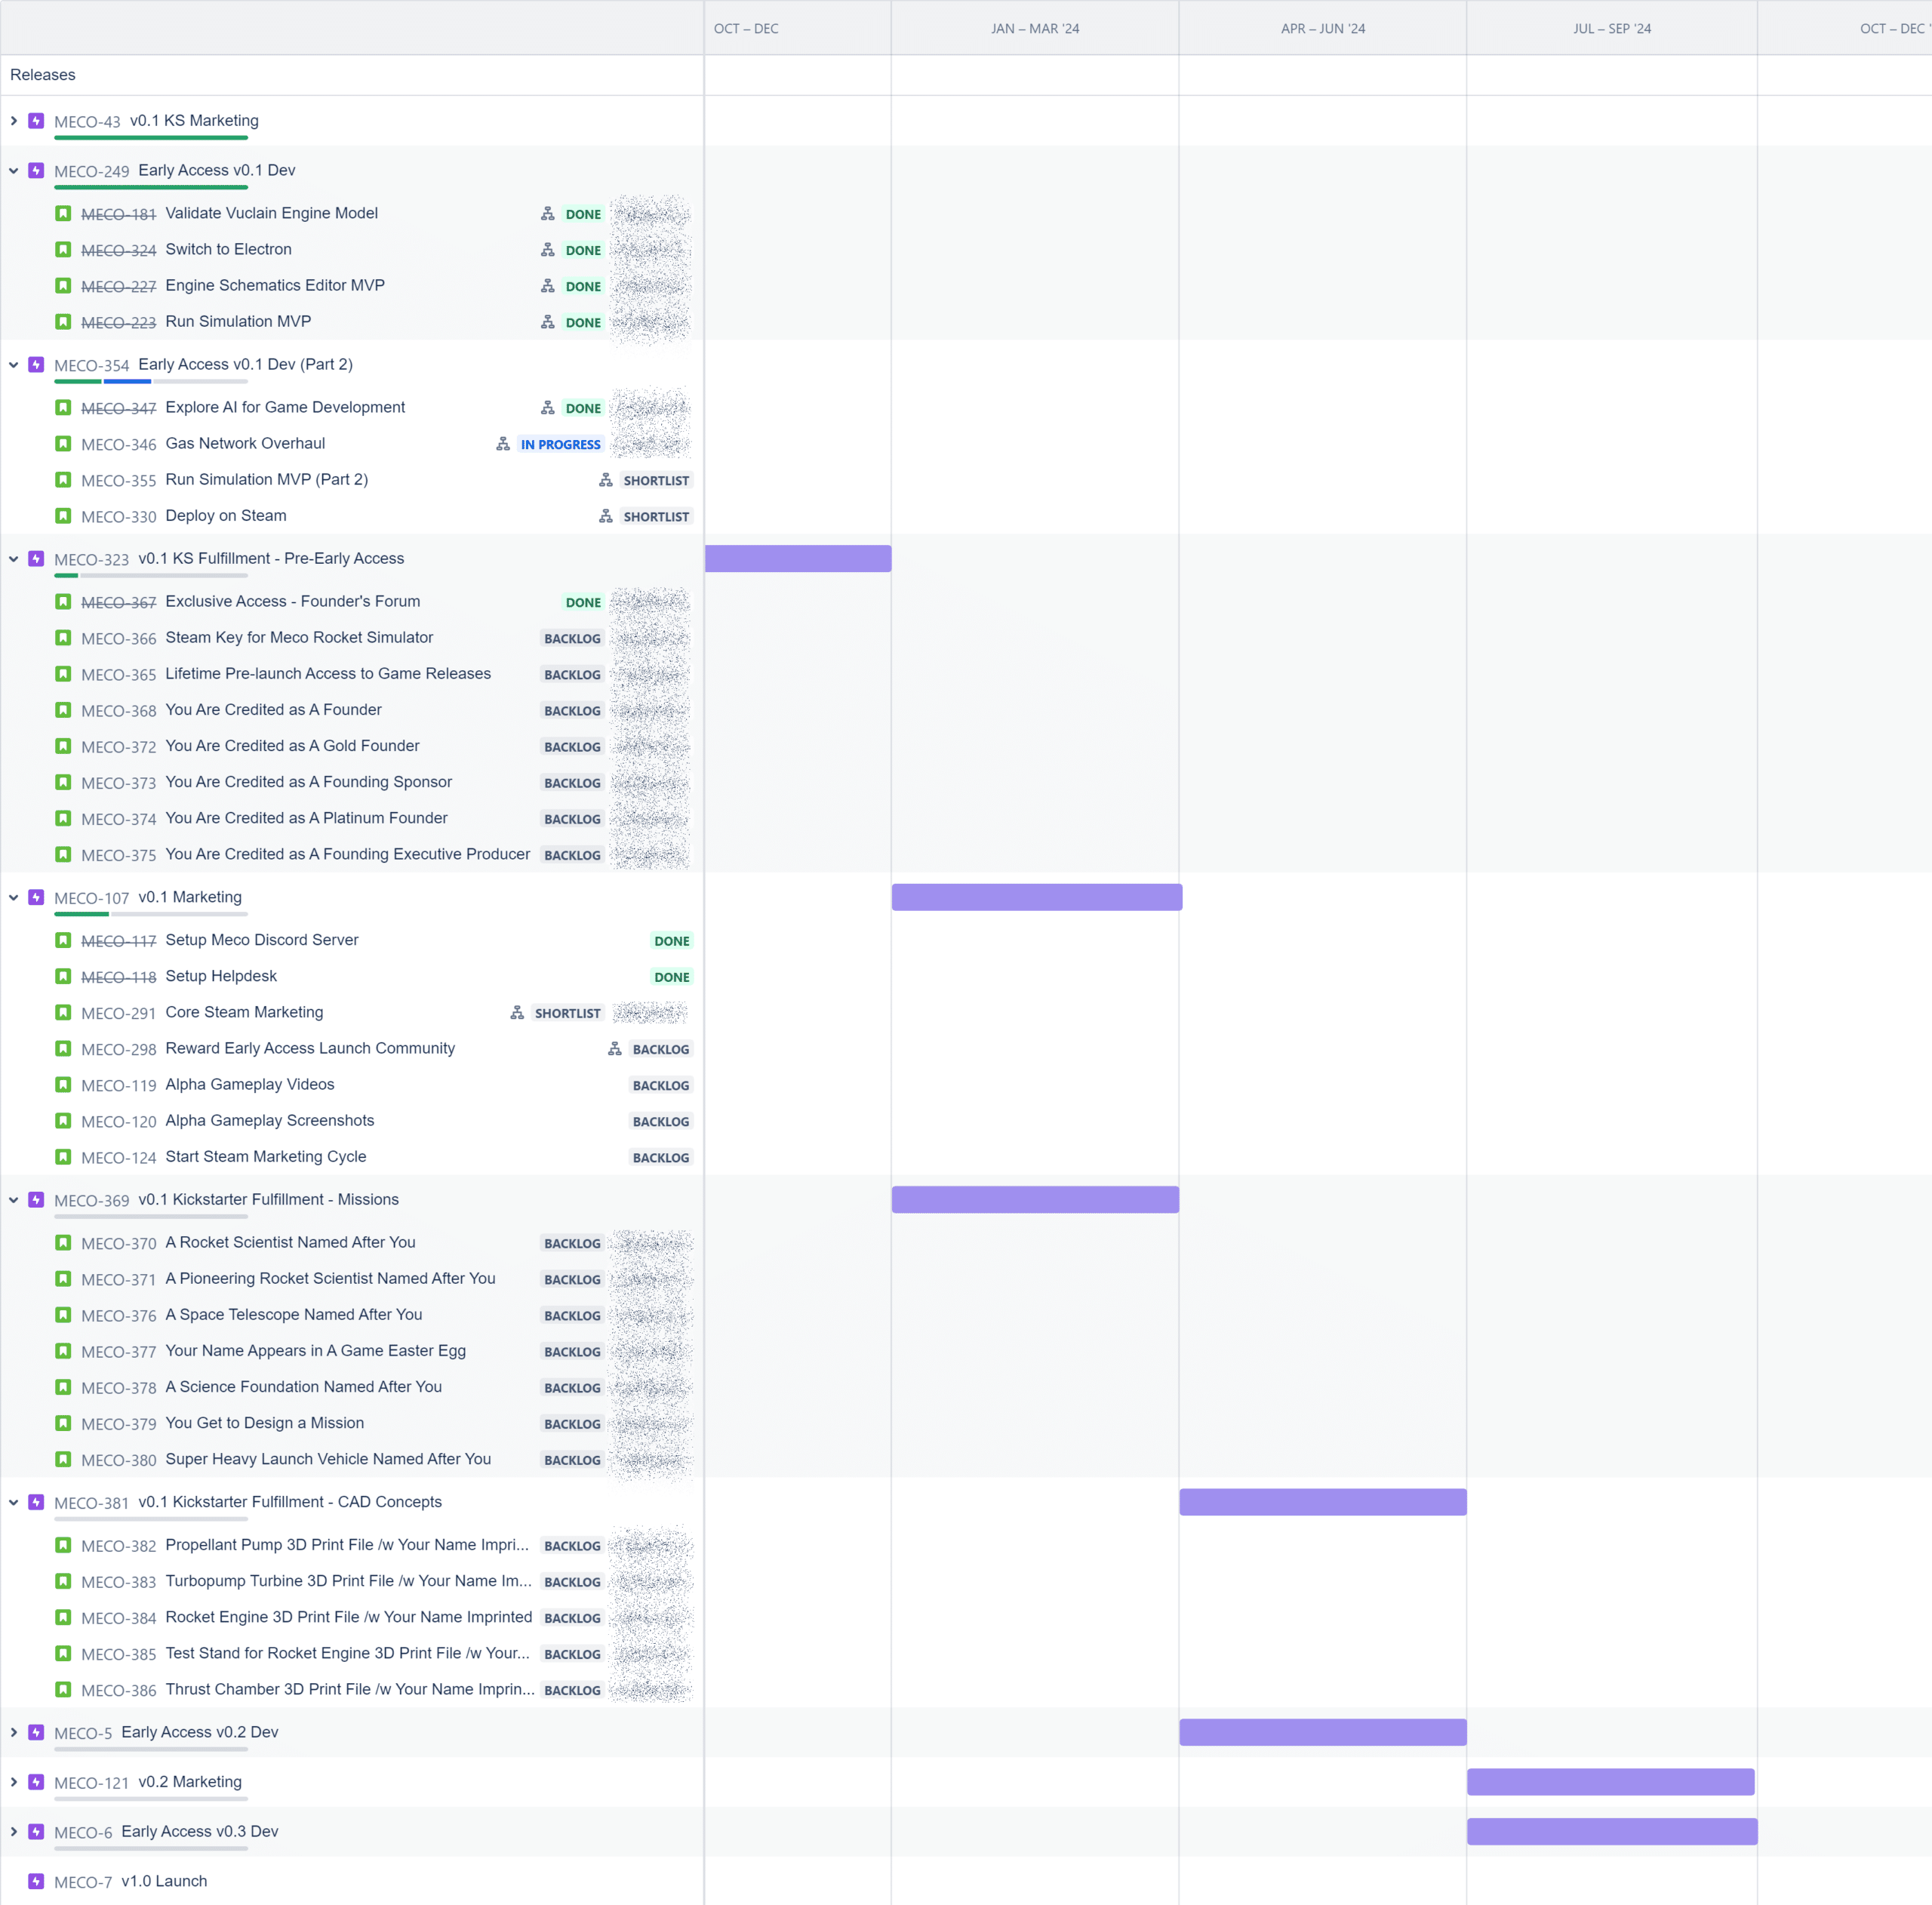1932x1905 pixels.
Task: Click the Early Access v0.3 Dev roadmap bar
Action: (x=1612, y=1831)
